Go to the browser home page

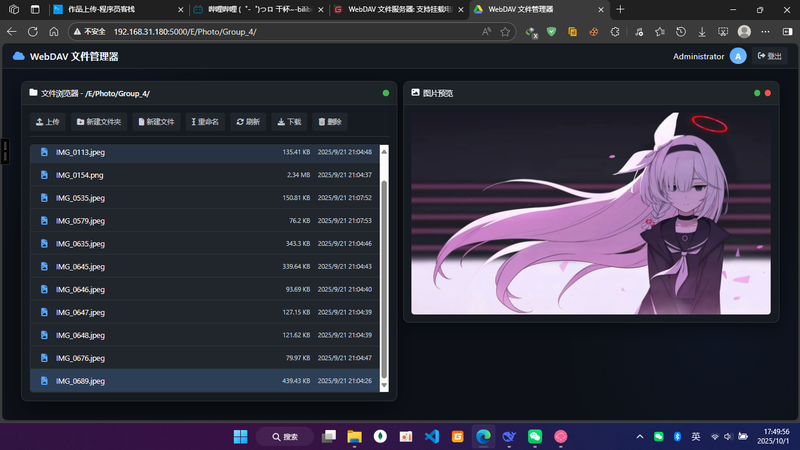click(54, 32)
